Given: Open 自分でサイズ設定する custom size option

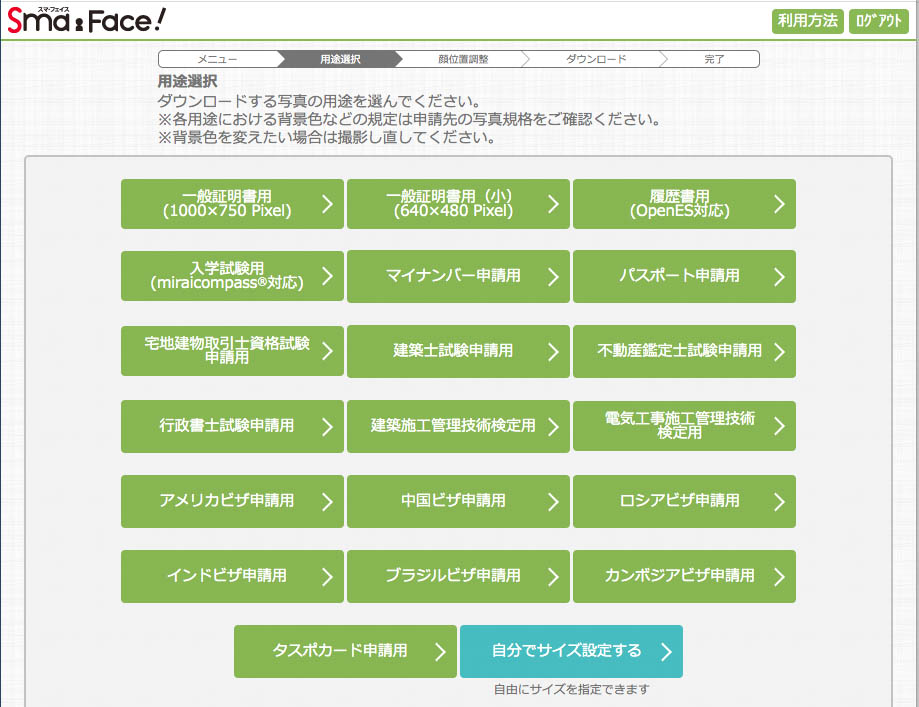Looking at the screenshot, I should click(x=571, y=651).
